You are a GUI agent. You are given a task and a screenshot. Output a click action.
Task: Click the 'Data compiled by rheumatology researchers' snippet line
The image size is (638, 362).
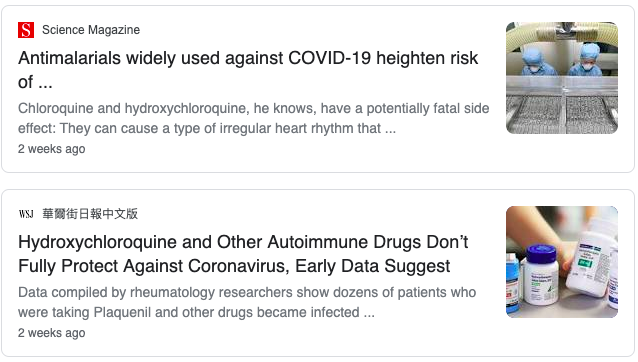click(247, 292)
